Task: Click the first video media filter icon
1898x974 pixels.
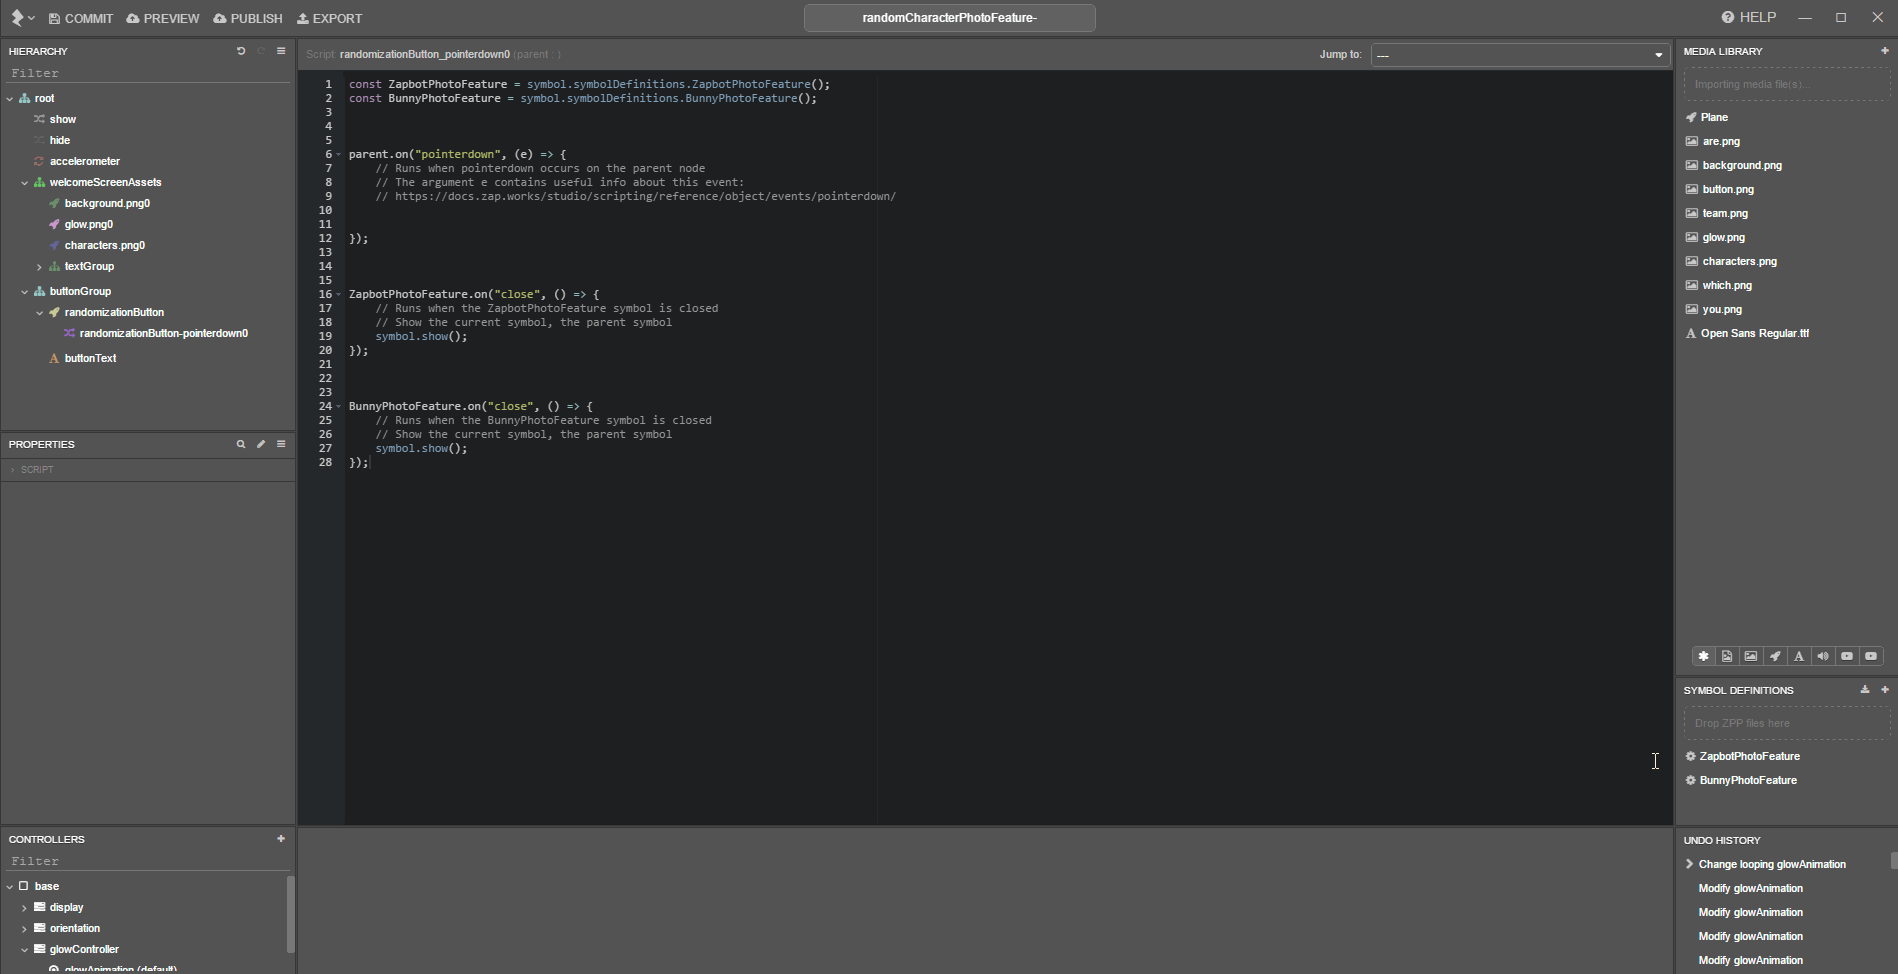Action: (x=1847, y=656)
